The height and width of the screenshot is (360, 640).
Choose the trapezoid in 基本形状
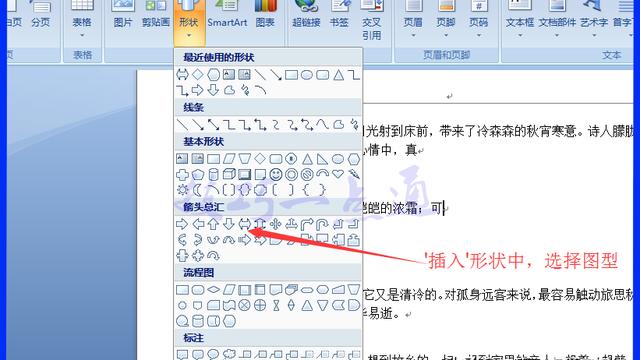pyautogui.click(x=244, y=159)
